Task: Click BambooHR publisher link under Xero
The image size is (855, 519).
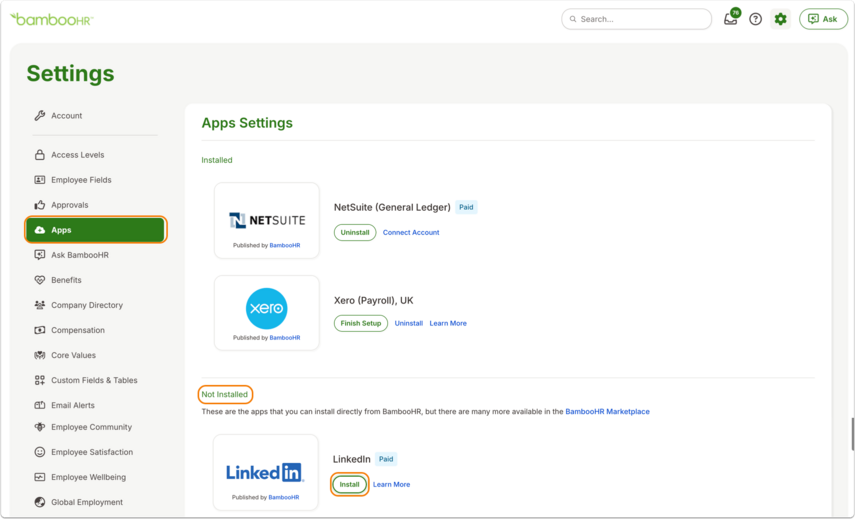Action: coord(285,338)
